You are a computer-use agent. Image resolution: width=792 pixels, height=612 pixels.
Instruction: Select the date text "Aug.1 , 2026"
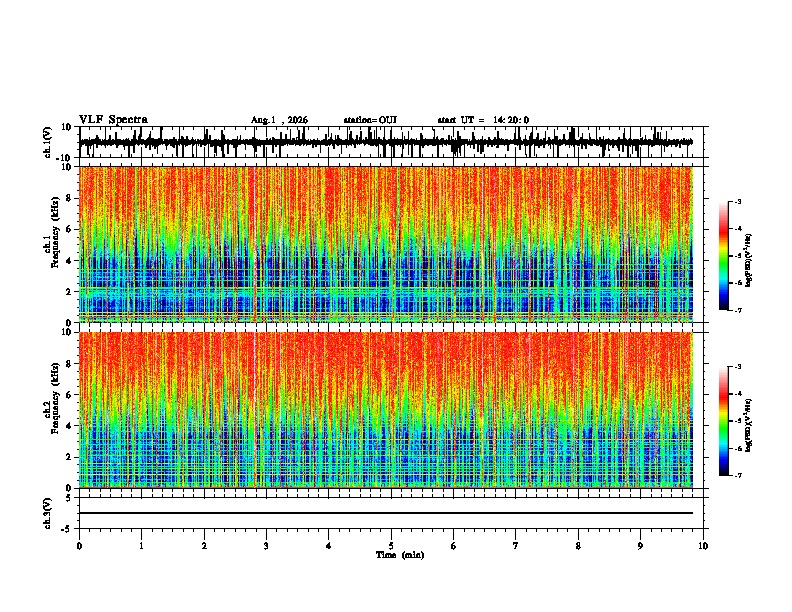pos(279,120)
